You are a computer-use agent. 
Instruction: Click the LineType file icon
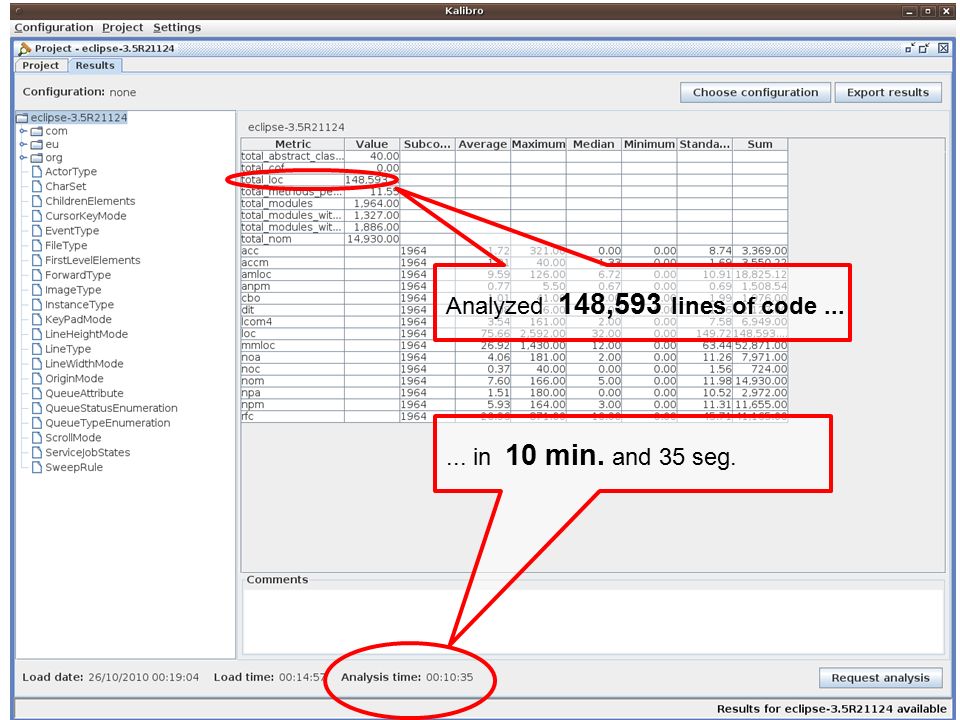[x=37, y=349]
